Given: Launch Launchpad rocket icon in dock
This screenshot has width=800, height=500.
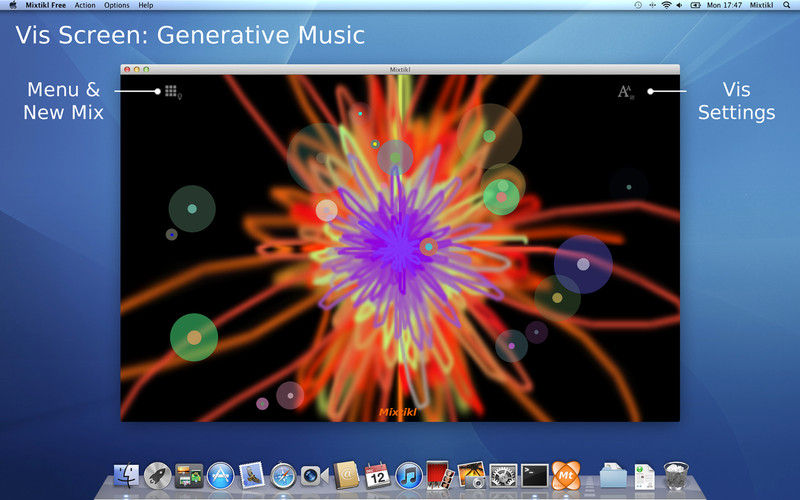Looking at the screenshot, I should (x=157, y=476).
